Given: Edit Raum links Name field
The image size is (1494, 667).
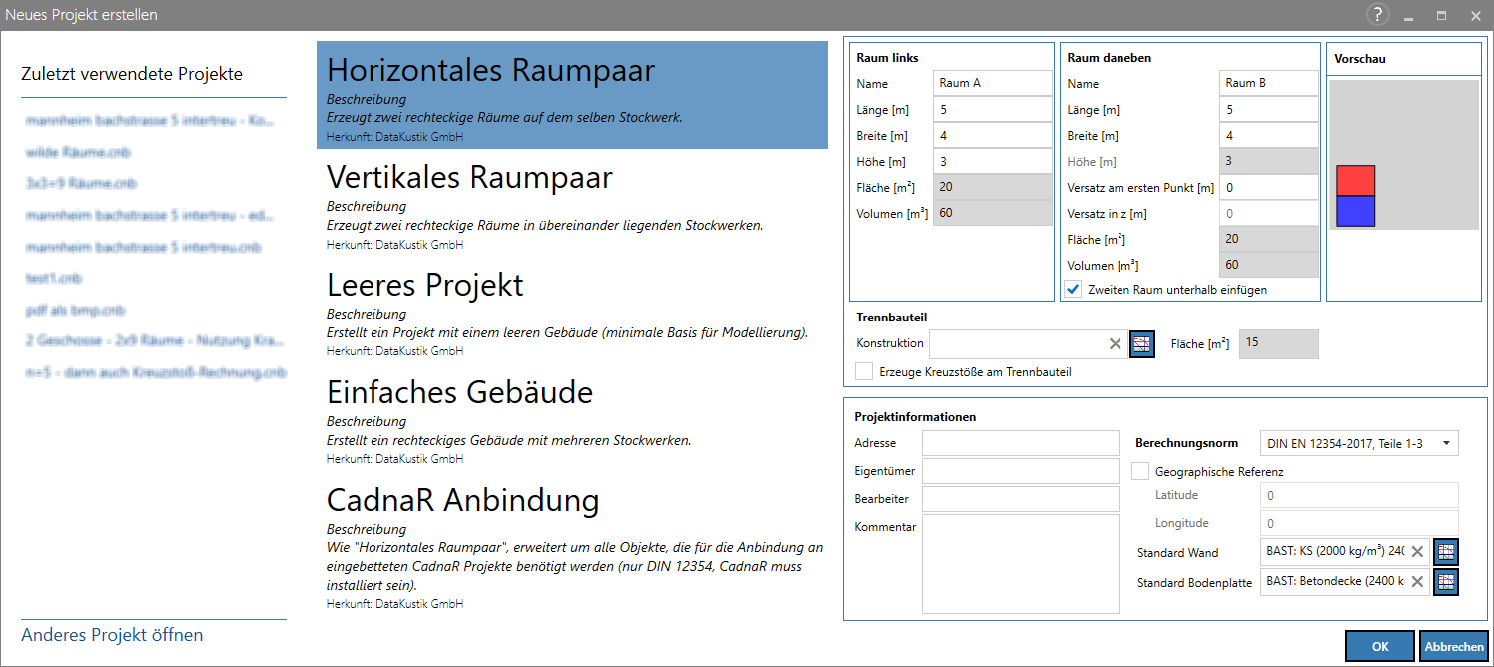Looking at the screenshot, I should pos(993,83).
